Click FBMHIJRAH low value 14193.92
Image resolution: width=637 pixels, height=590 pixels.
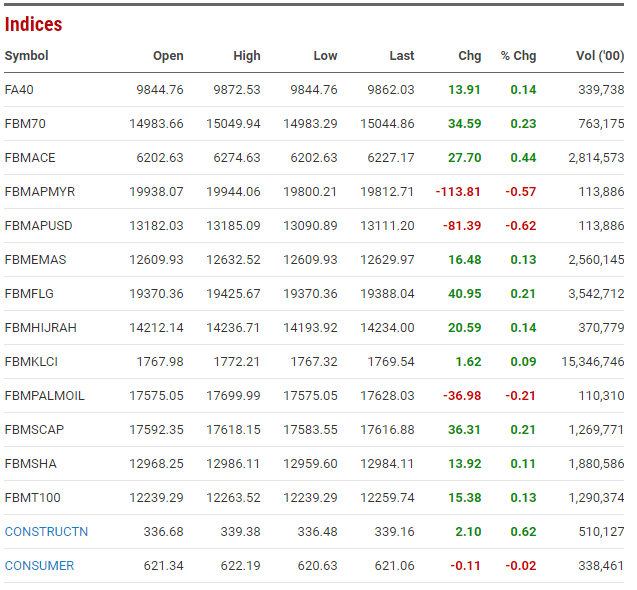[x=310, y=328]
